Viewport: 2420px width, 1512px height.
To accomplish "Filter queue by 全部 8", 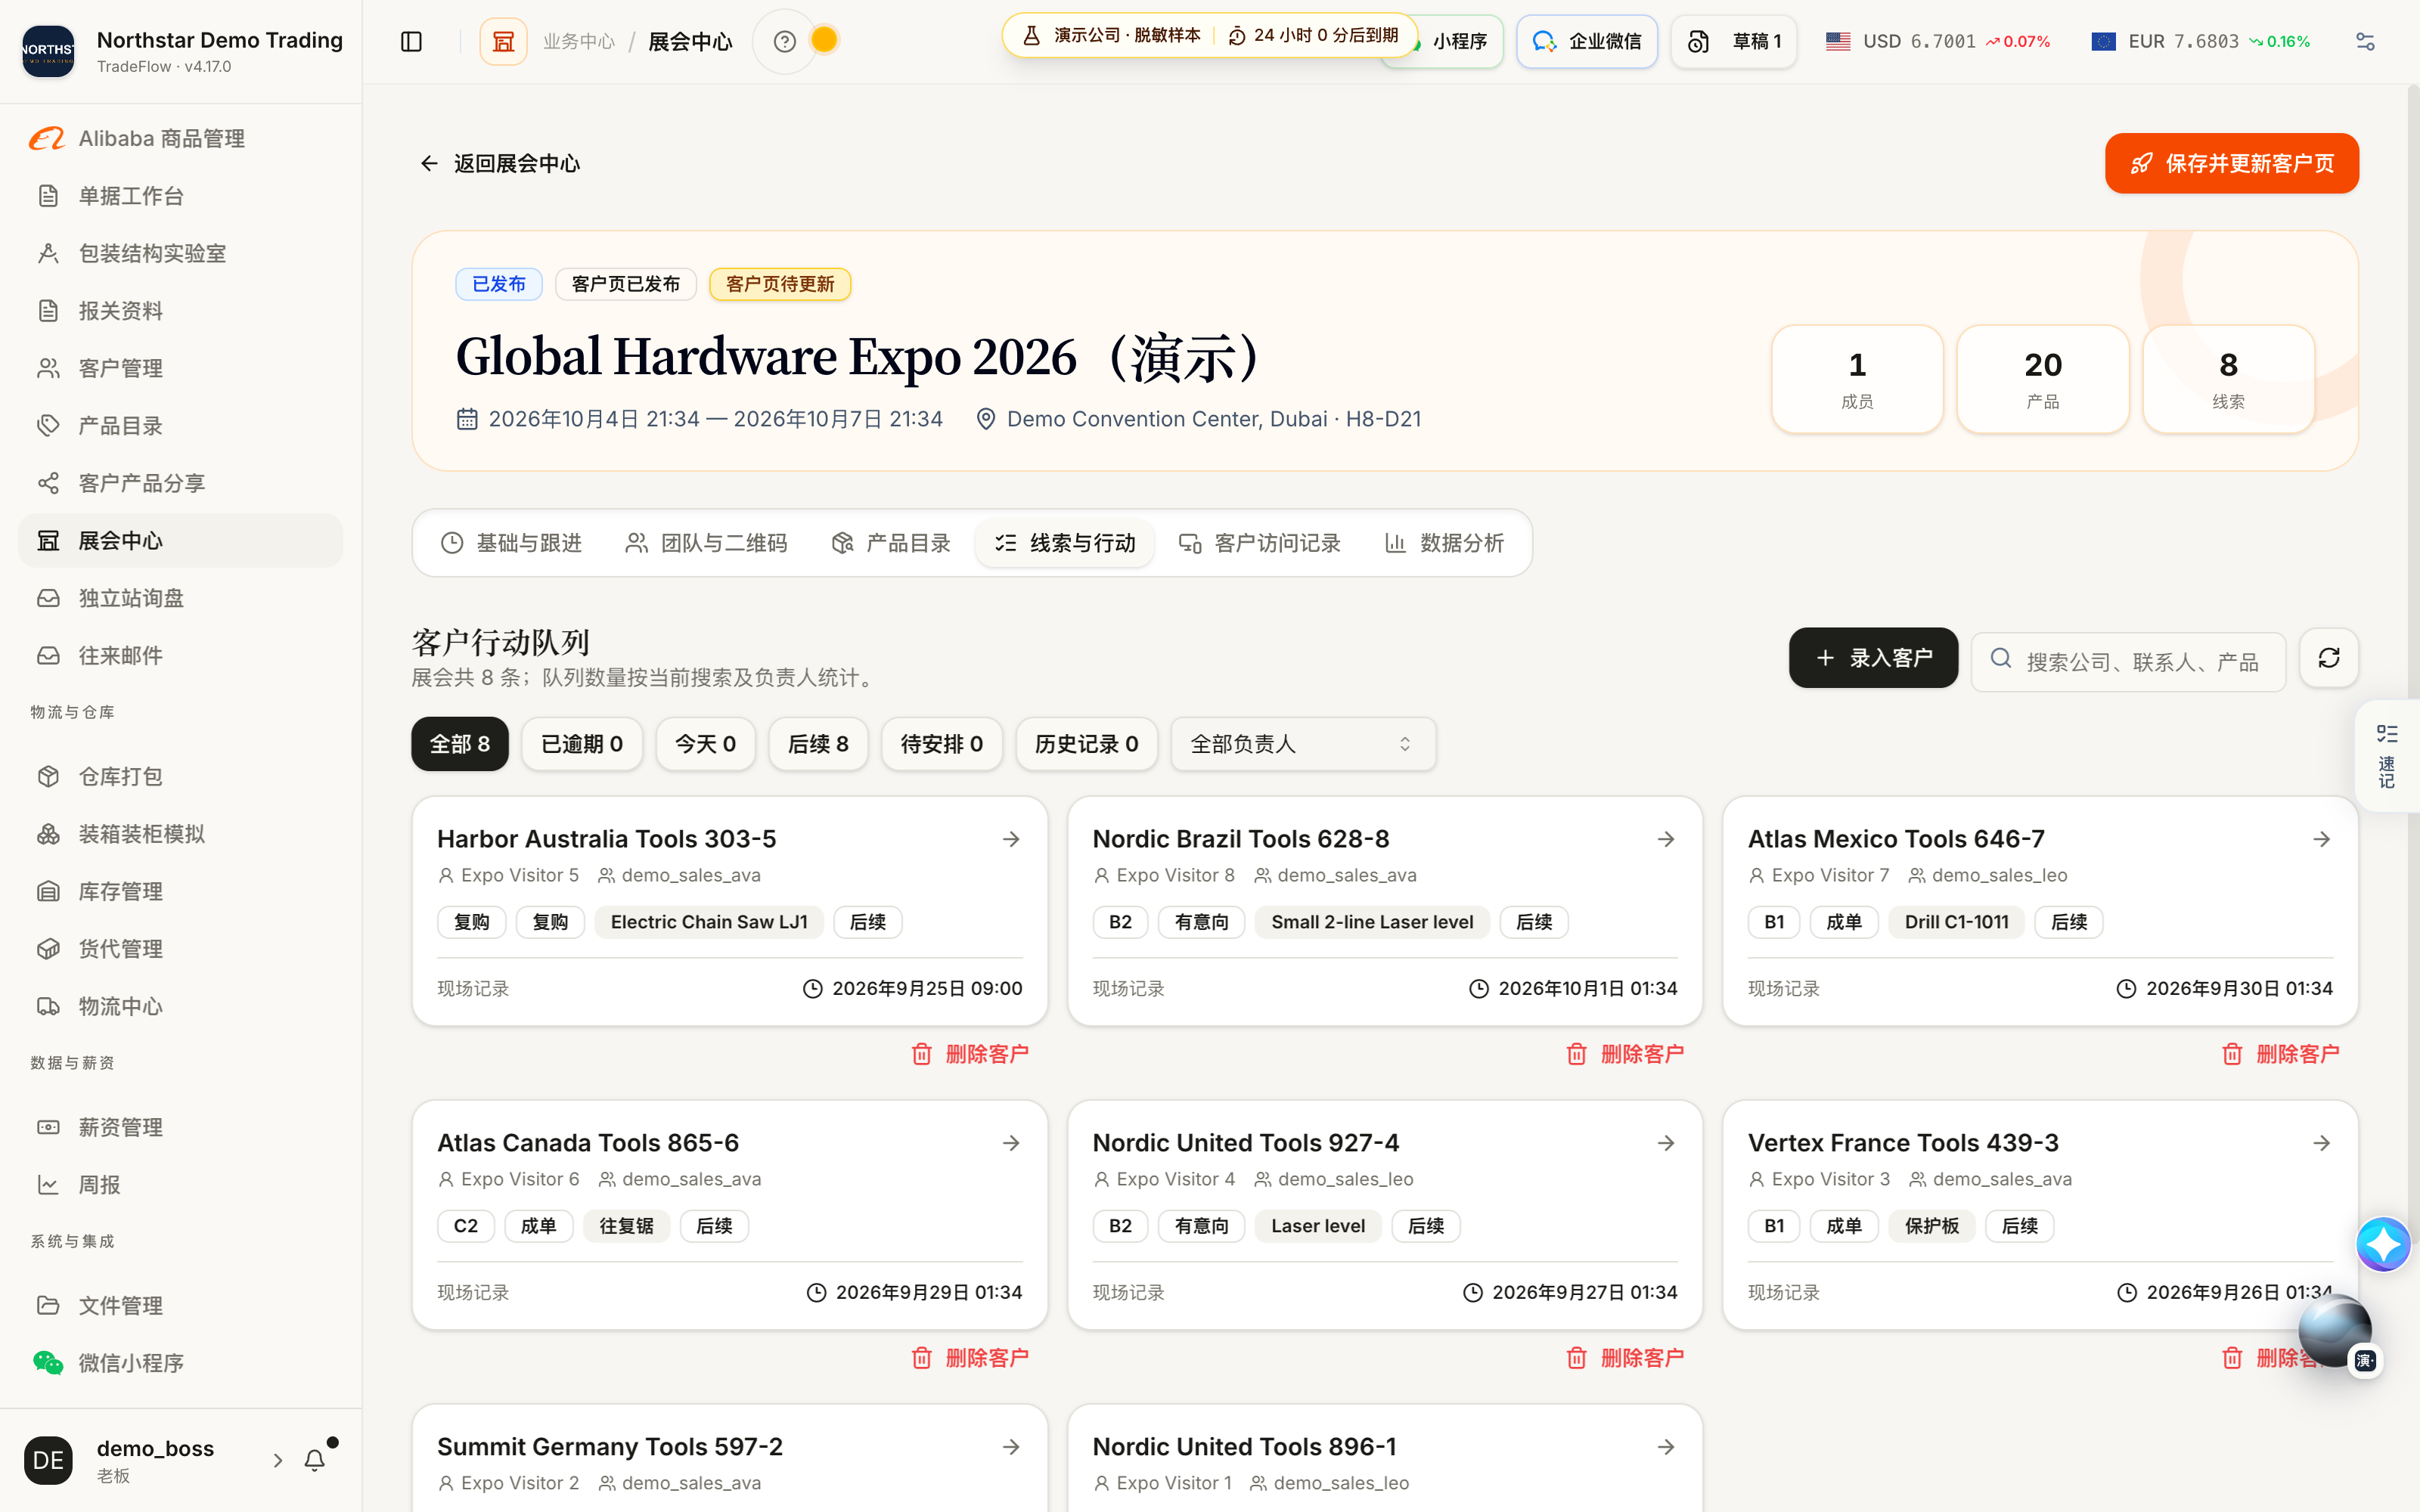I will tap(460, 744).
